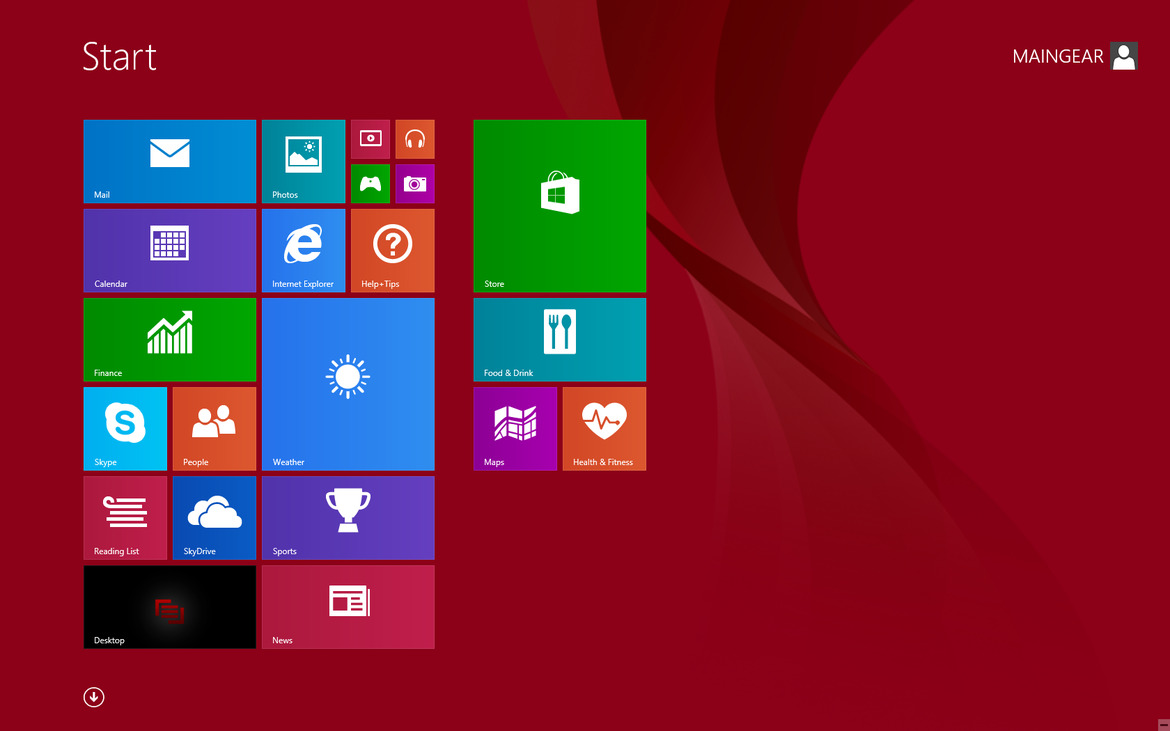Viewport: 1170px width, 731px height.
Task: Switch to the Desktop tile
Action: [x=169, y=607]
